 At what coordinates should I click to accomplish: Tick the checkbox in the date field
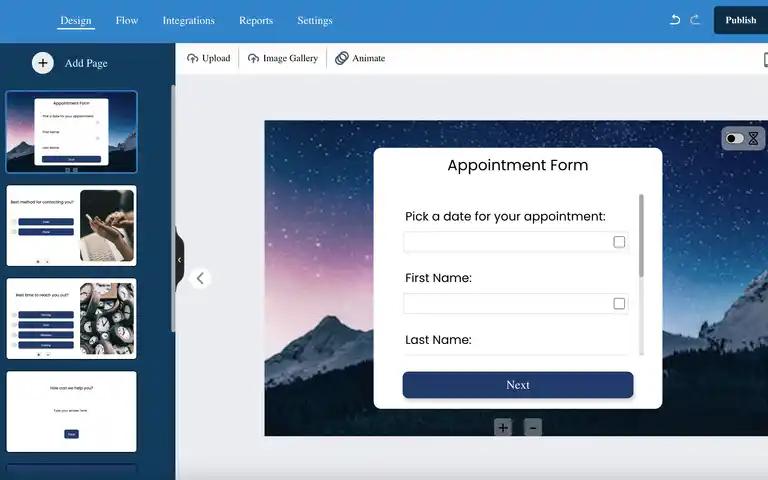click(x=619, y=242)
